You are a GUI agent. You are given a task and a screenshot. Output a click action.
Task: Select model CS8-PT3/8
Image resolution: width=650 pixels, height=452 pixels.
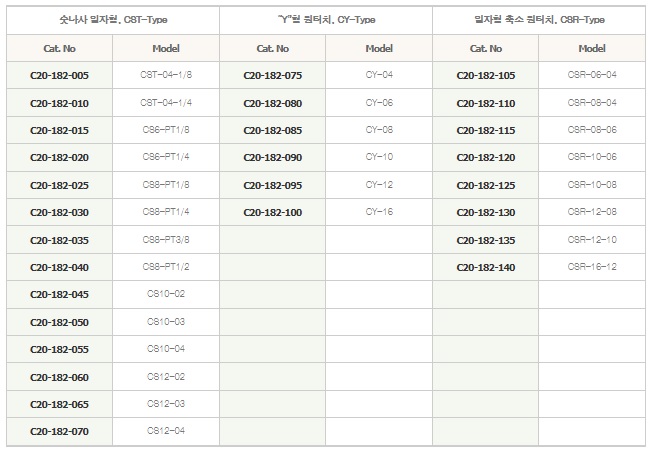point(166,240)
